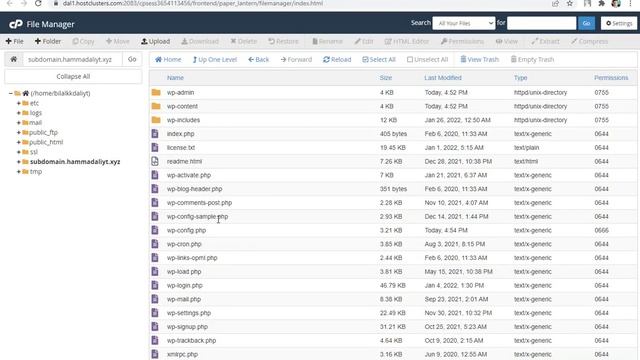The width and height of the screenshot is (640, 360).
Task: Expand the logs folder tree node
Action: coord(18,113)
